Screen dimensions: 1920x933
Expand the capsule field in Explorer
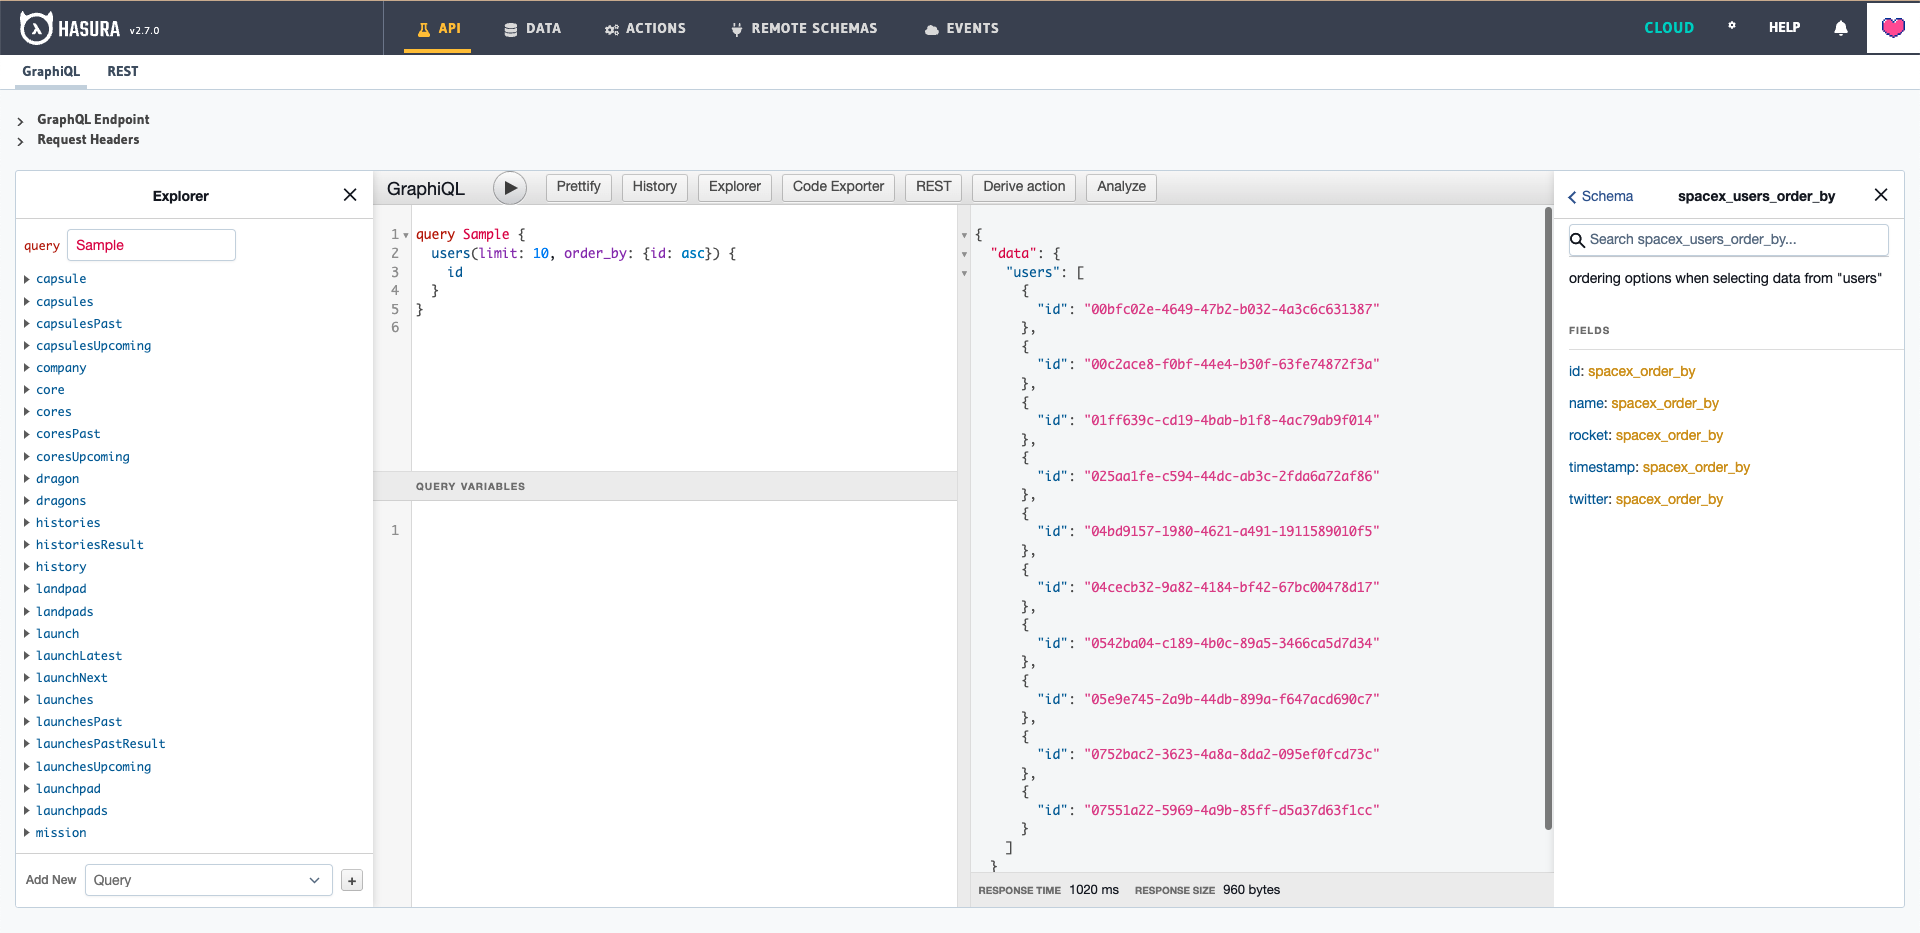55,279
